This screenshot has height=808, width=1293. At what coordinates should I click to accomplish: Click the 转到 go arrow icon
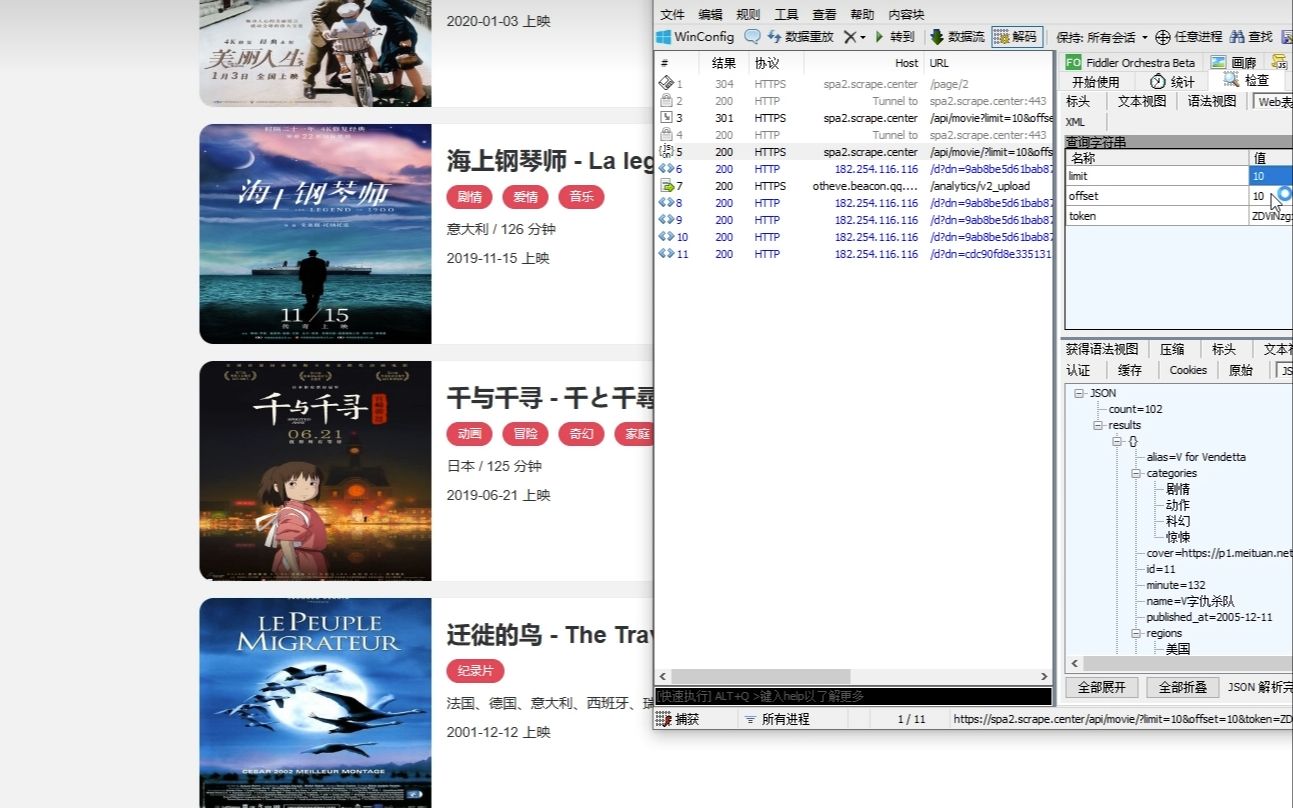pyautogui.click(x=880, y=37)
